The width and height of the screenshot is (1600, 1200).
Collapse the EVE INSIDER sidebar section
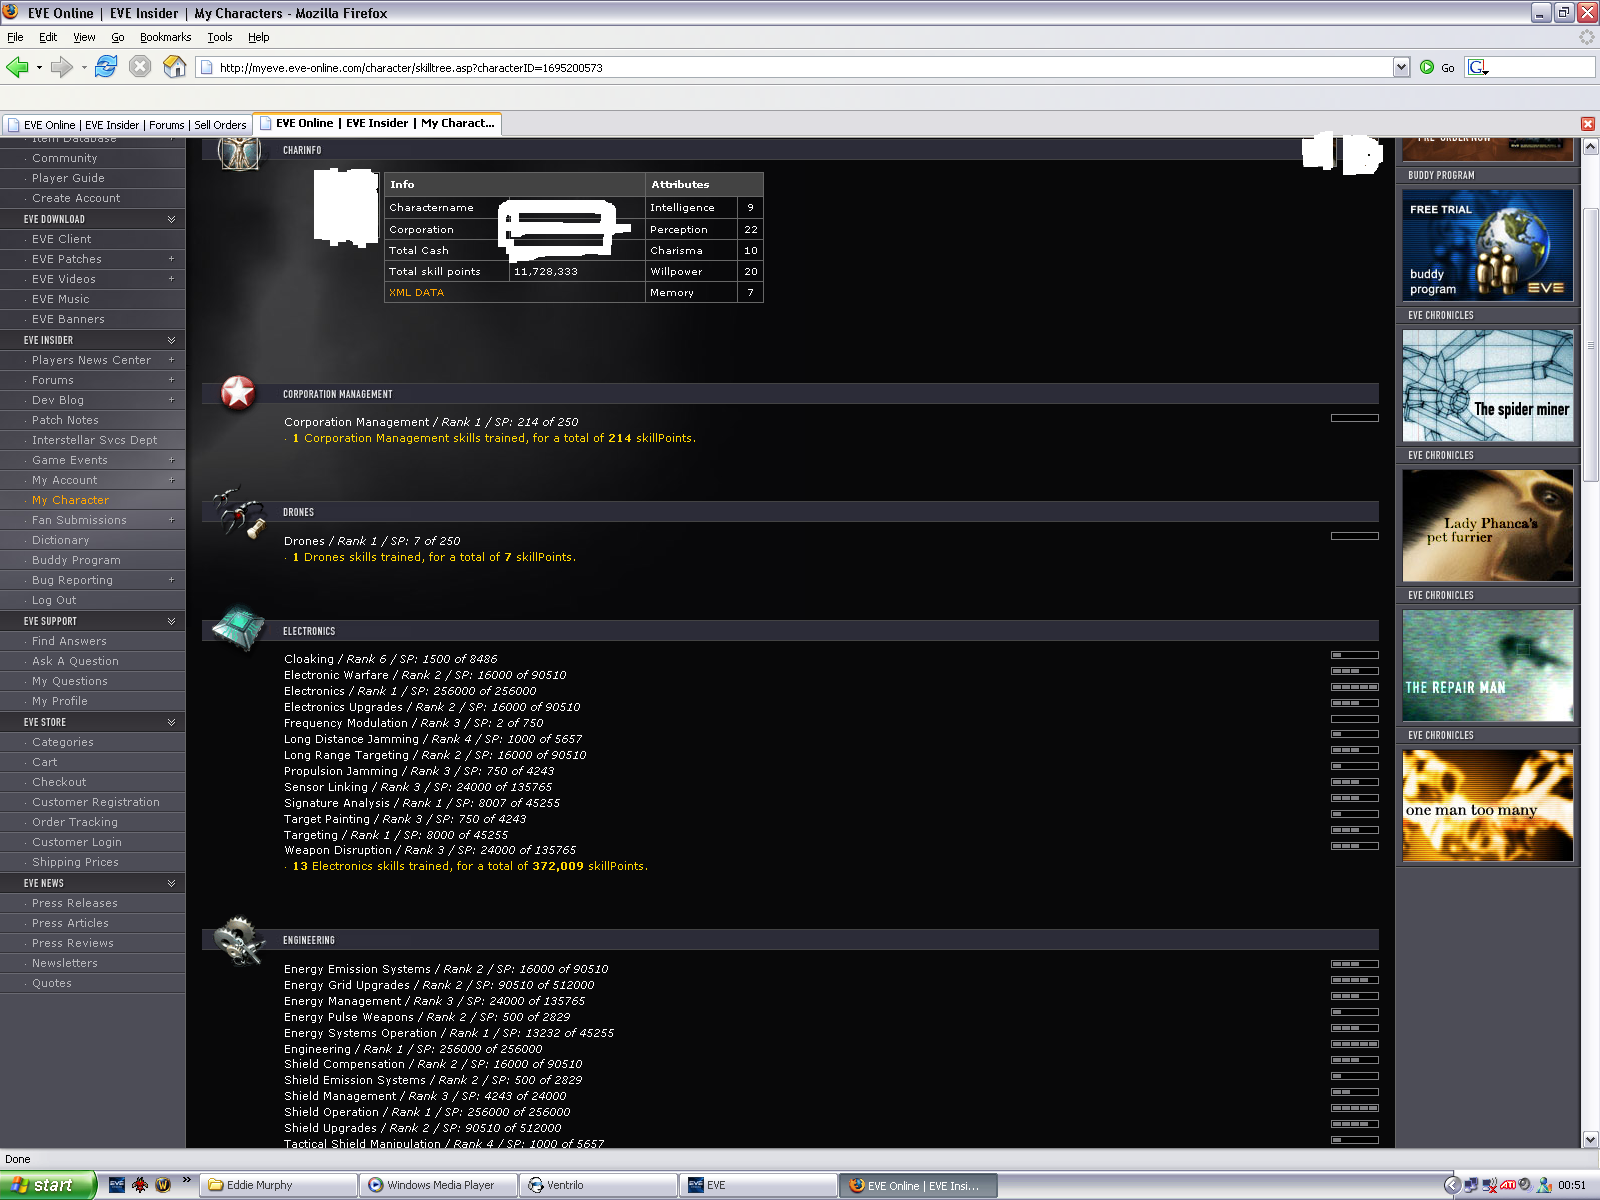[171, 340]
